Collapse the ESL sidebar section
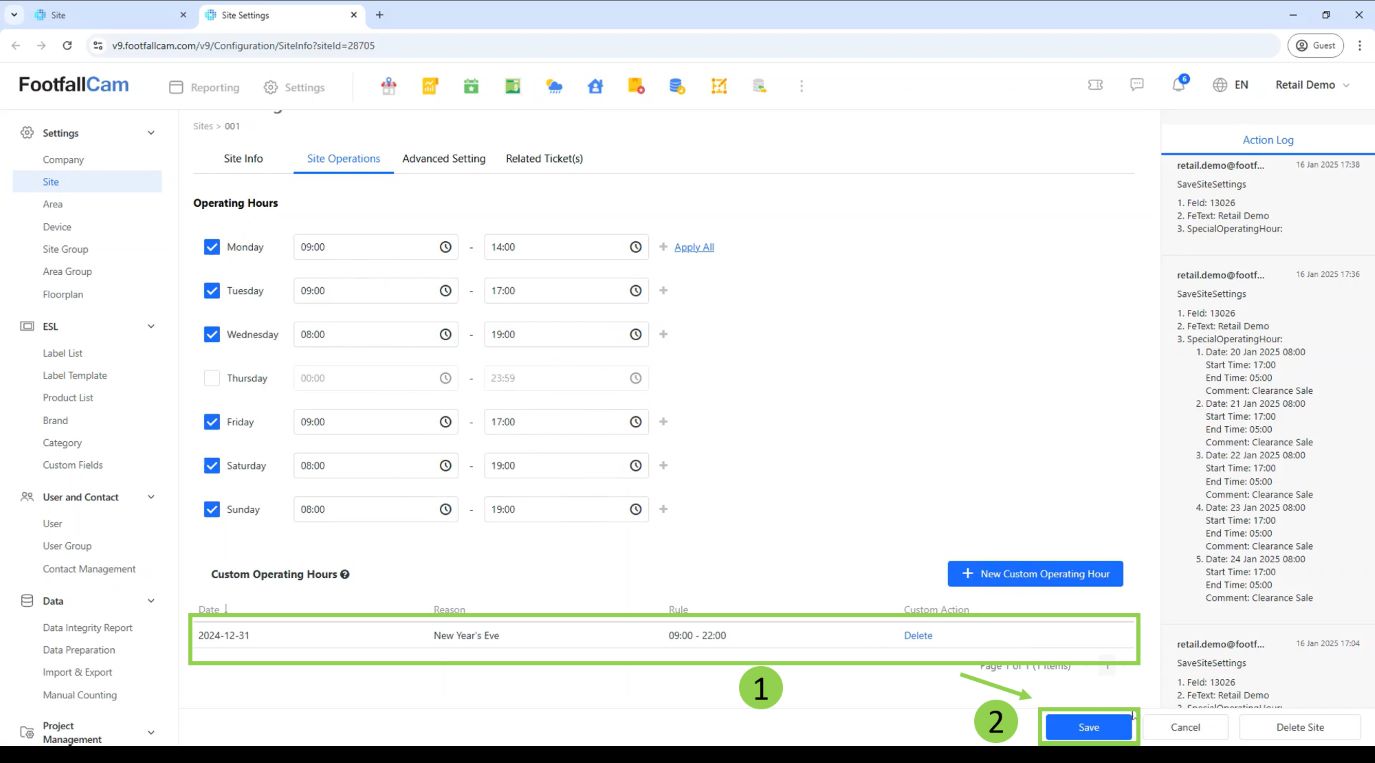The image size is (1375, 763). tap(151, 326)
